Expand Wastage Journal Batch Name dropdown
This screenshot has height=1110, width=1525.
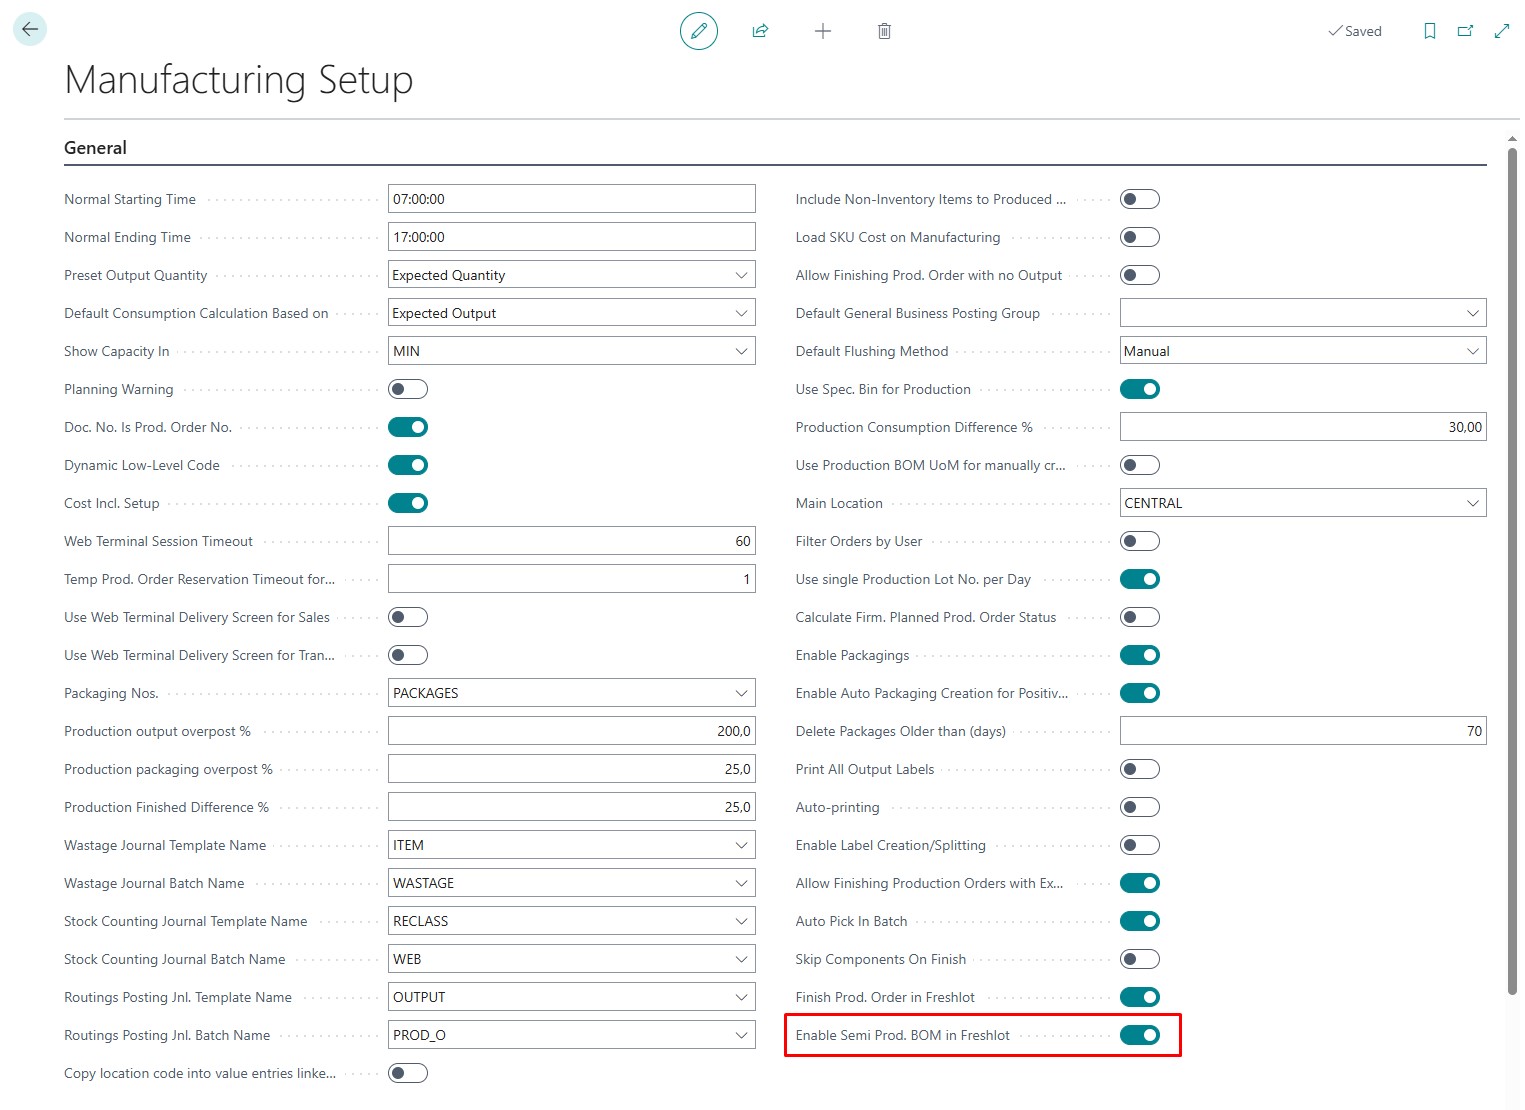tap(572, 883)
